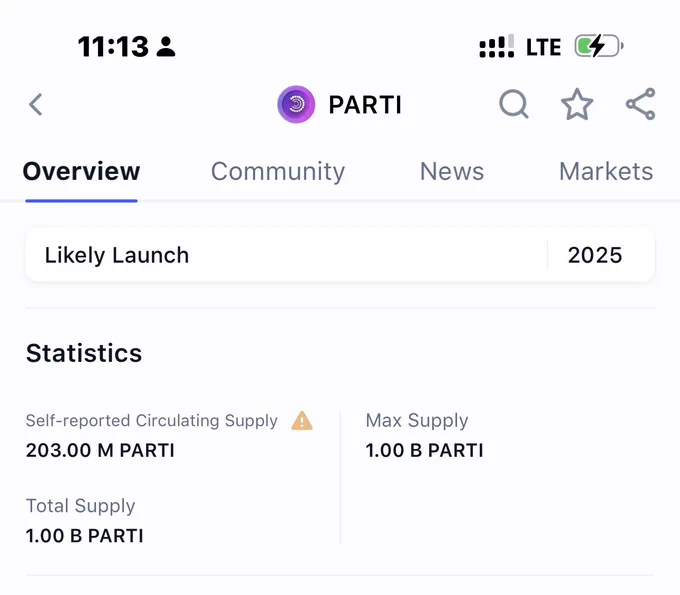
Task: Tap the 203.00 M PARTI value
Action: pyautogui.click(x=100, y=450)
